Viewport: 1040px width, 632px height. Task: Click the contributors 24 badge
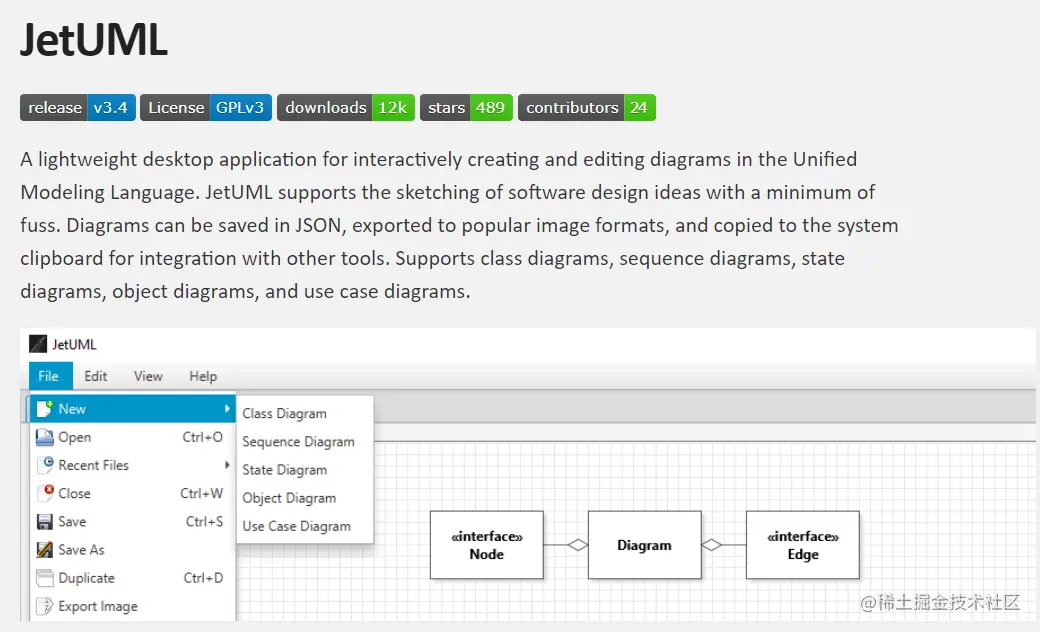pos(586,107)
